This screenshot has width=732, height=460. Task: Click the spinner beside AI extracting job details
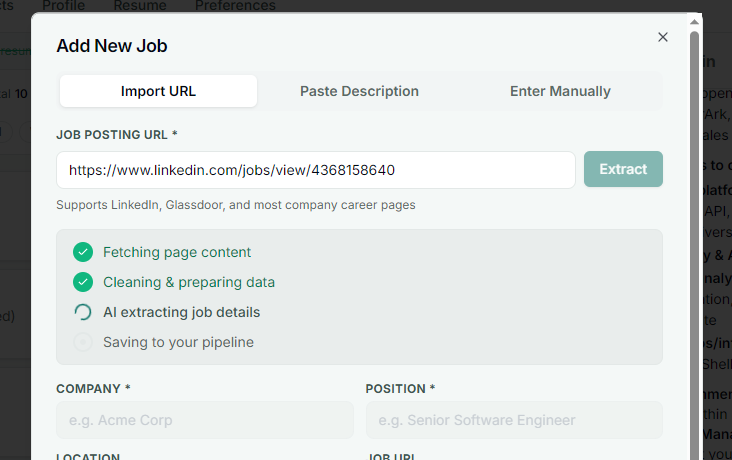[83, 312]
